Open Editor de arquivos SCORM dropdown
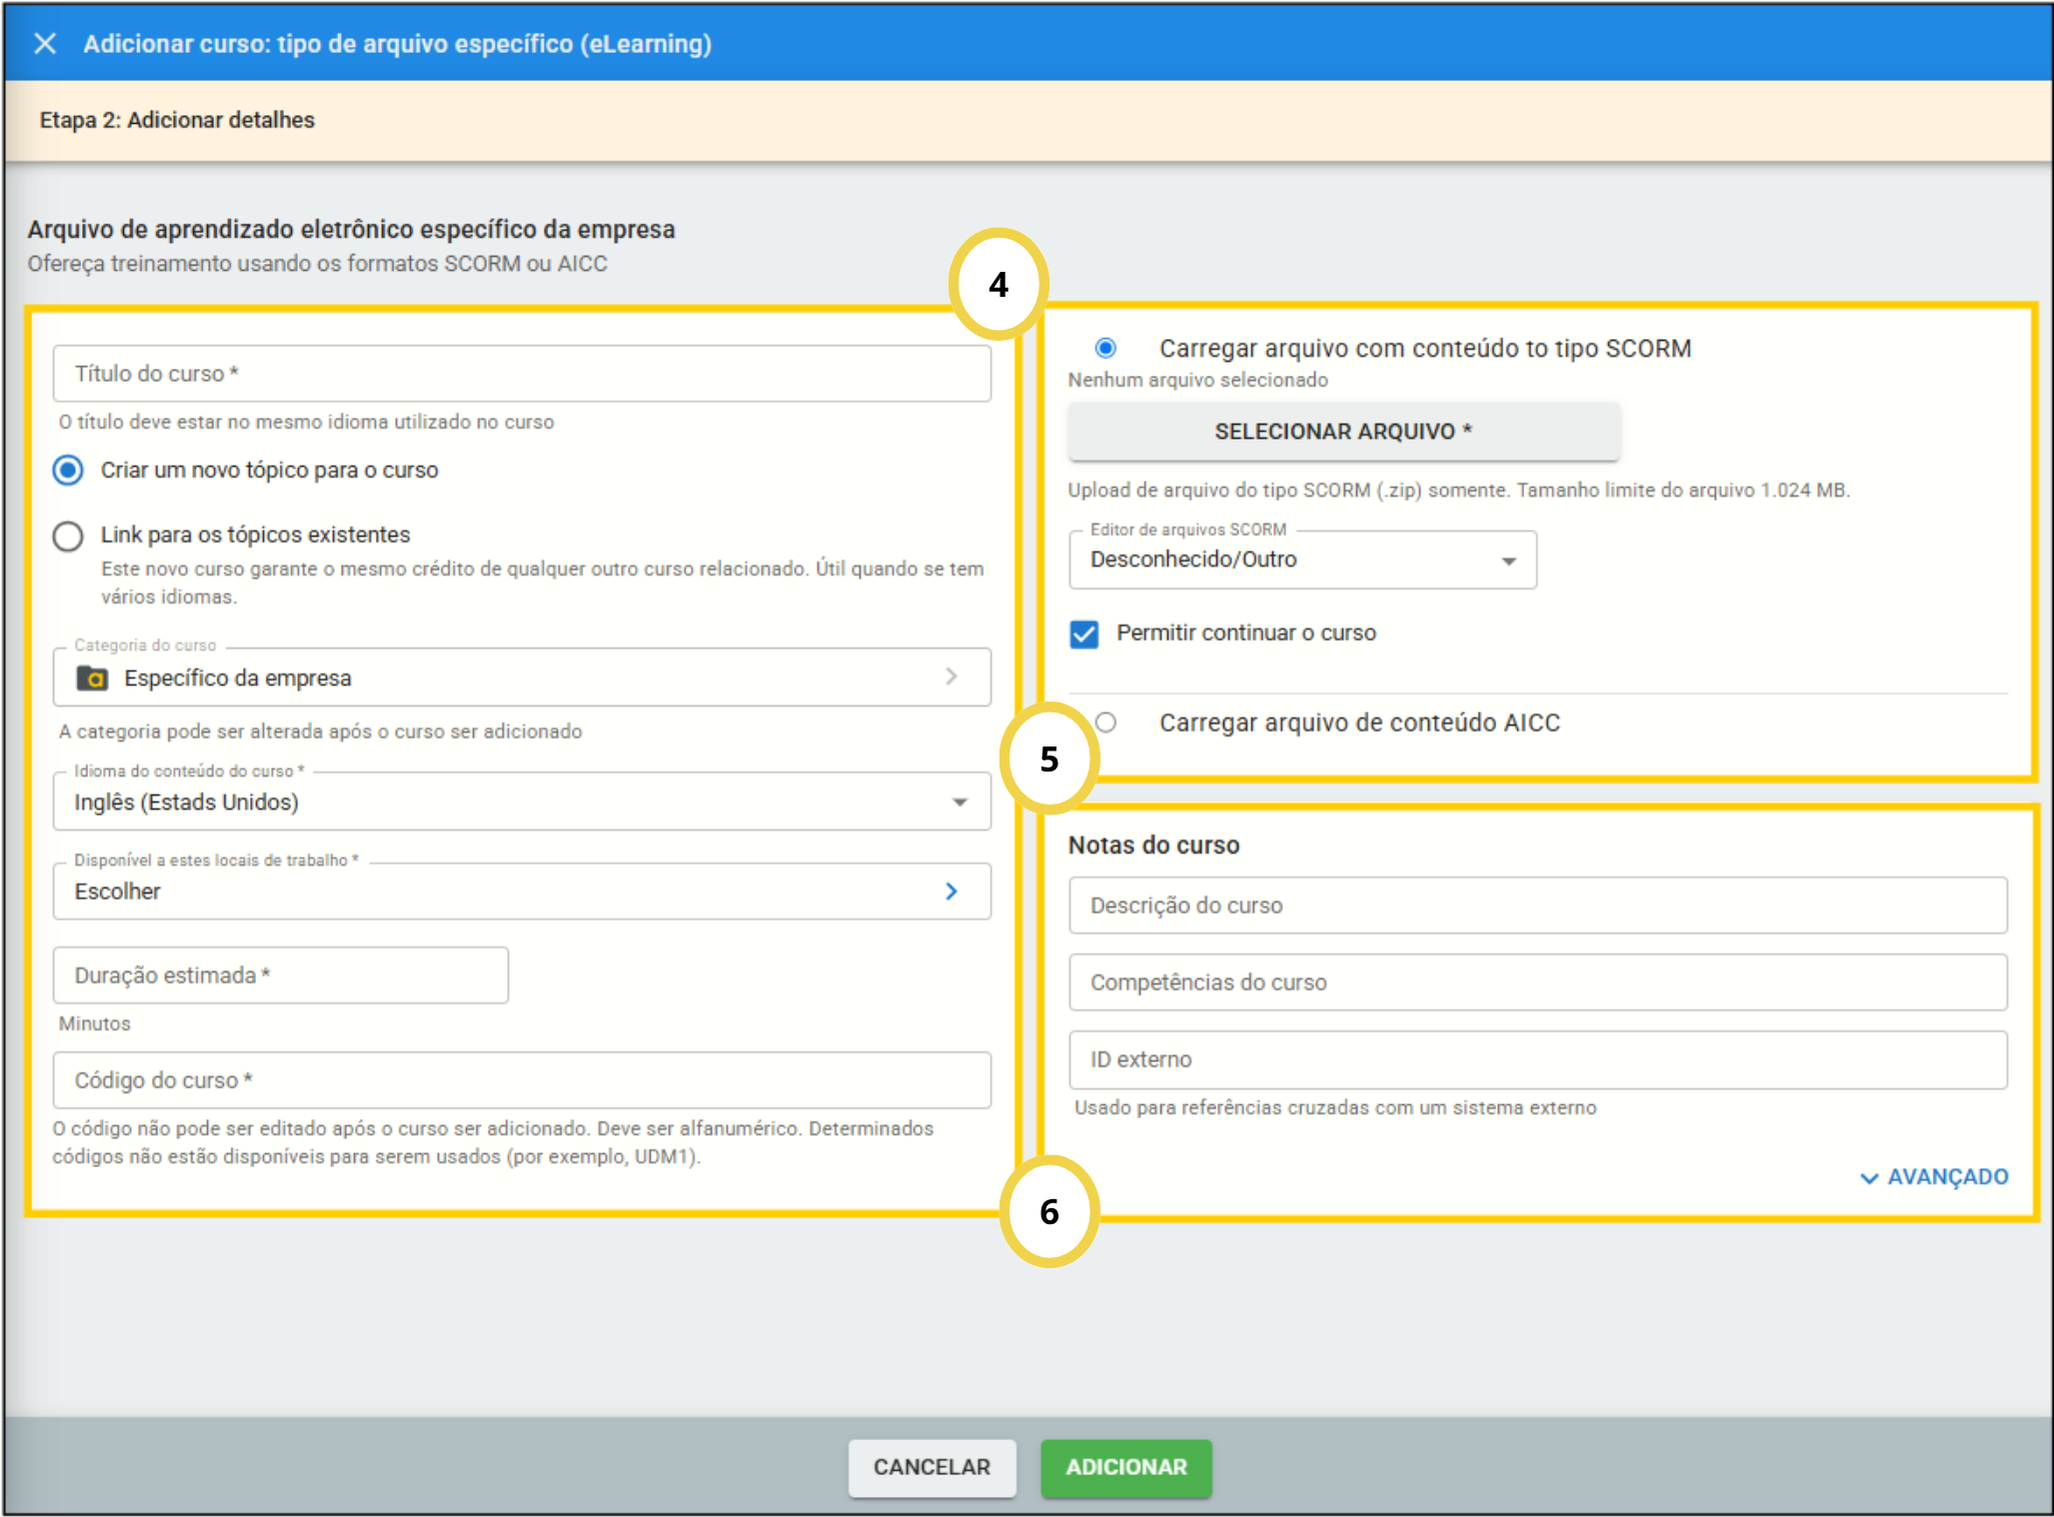 click(x=1301, y=560)
